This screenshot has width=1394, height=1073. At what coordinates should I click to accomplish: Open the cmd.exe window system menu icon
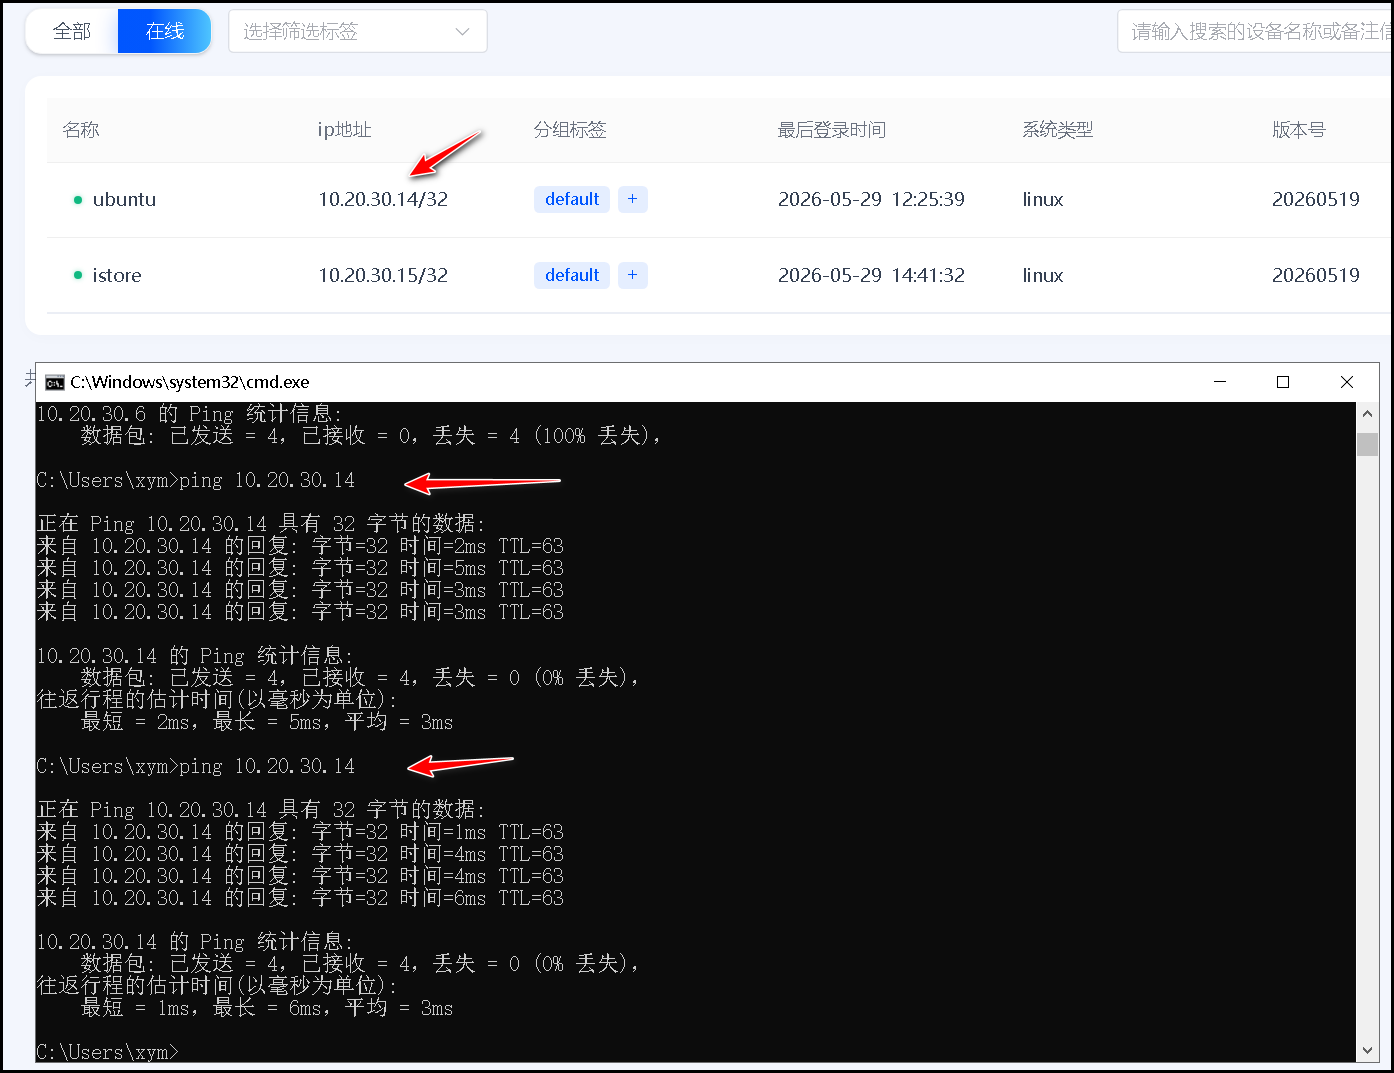(55, 382)
